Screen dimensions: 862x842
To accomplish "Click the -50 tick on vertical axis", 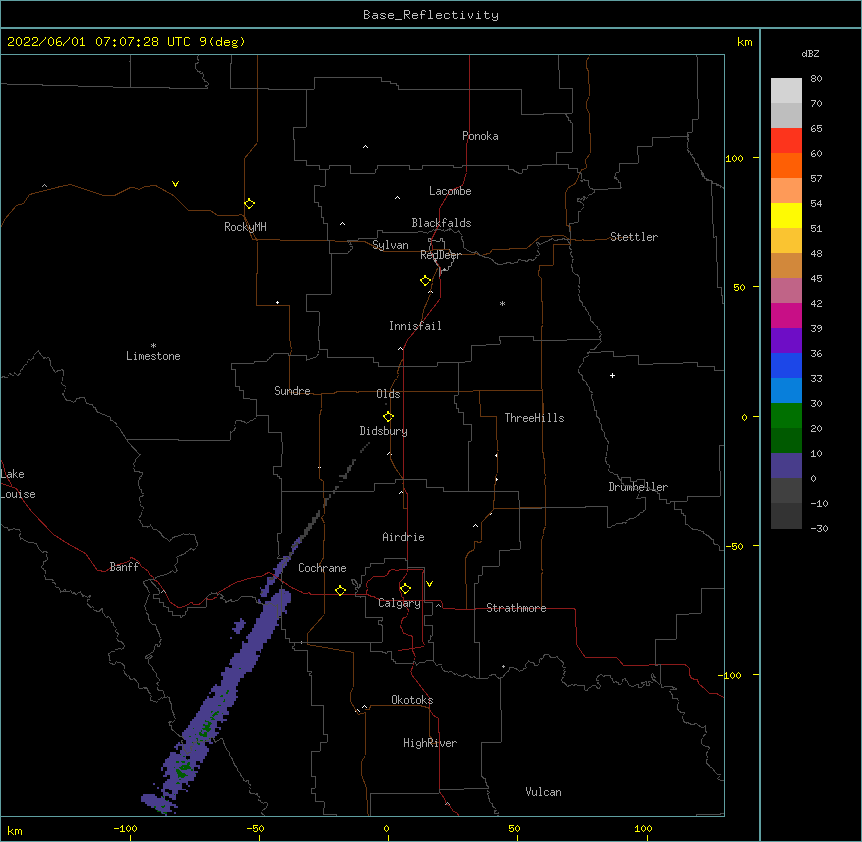I will (734, 546).
